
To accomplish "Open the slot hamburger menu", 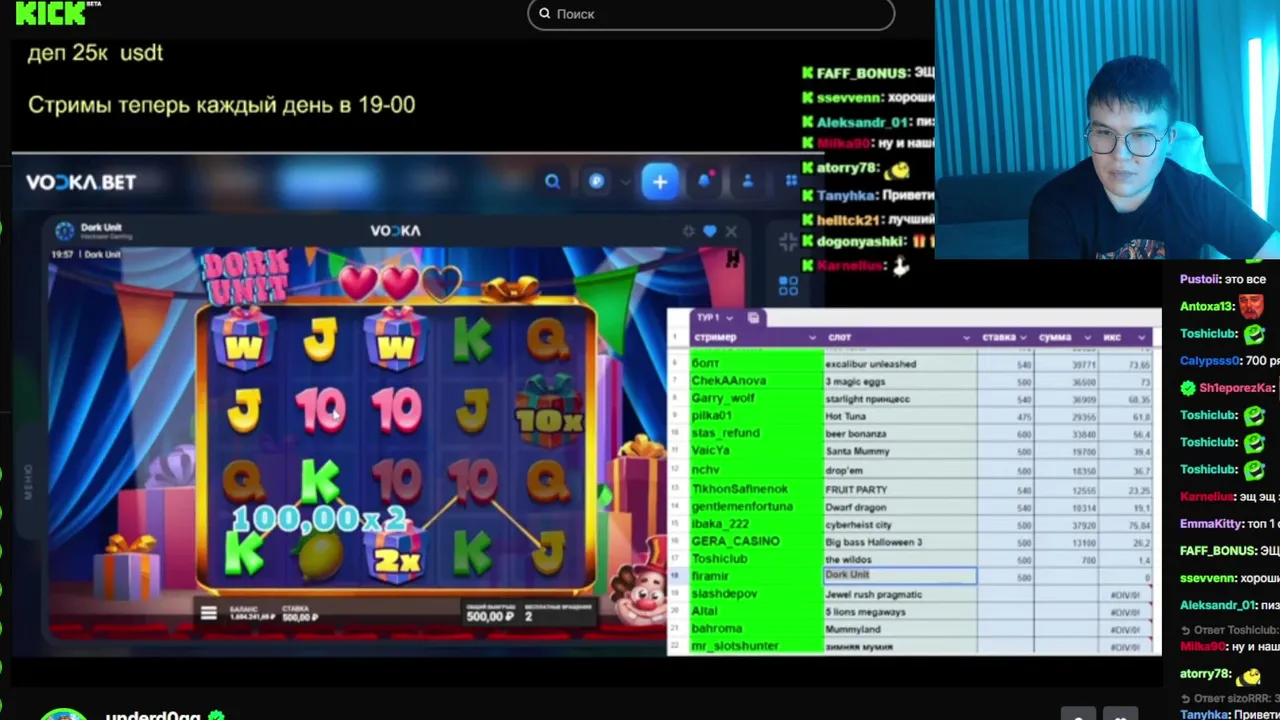I will pos(208,613).
